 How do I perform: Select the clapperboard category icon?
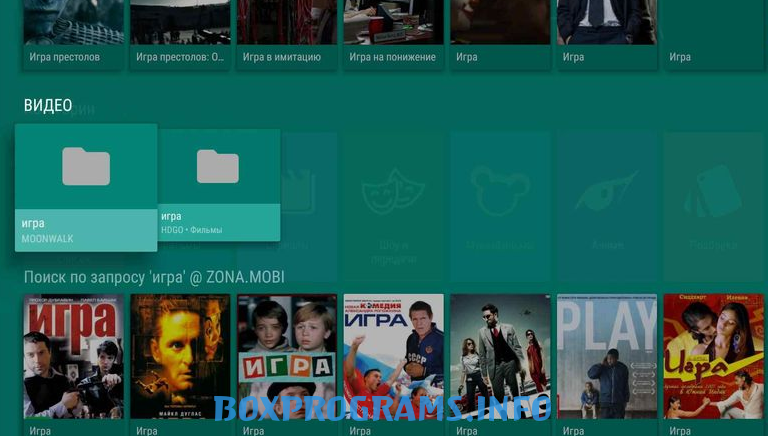pyautogui.click(x=298, y=189)
